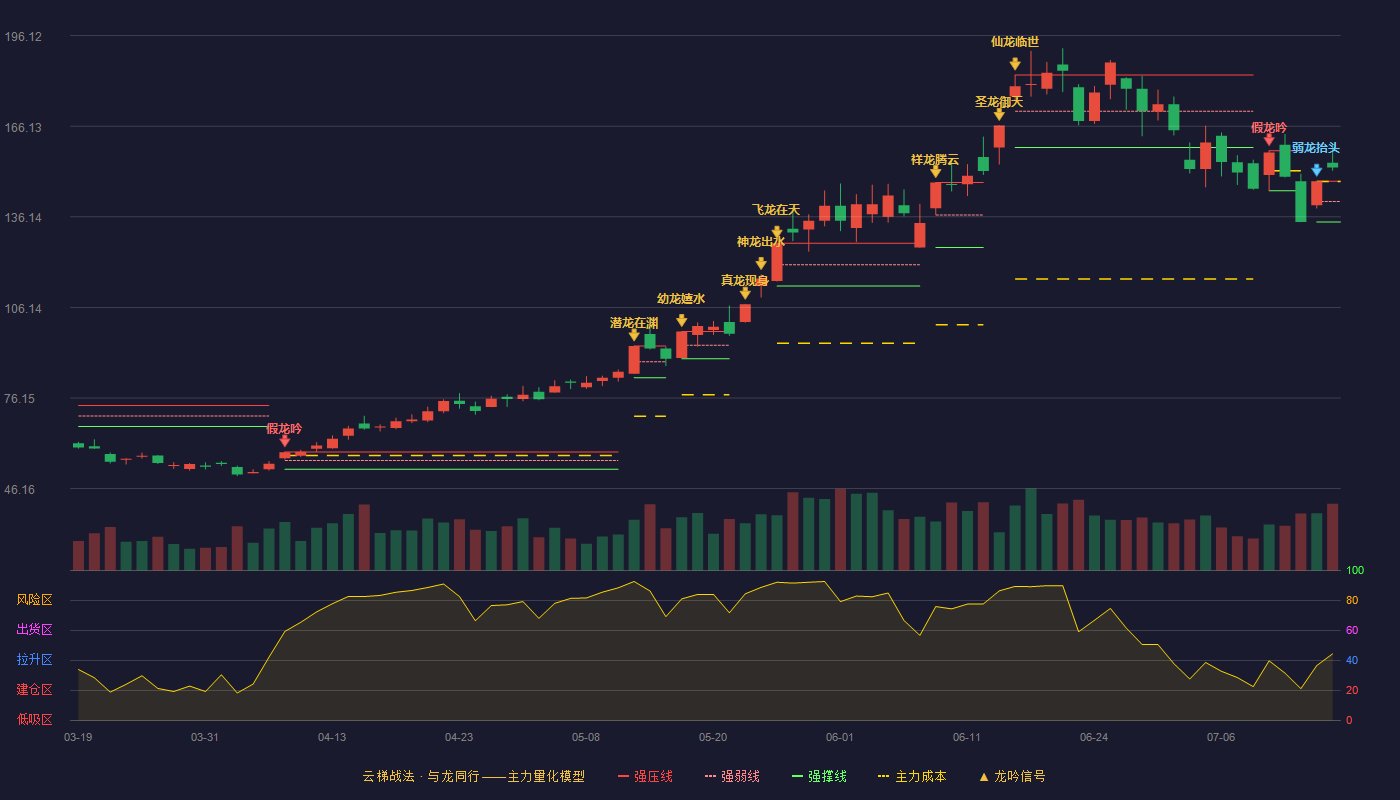Click the orange 80 indicator scale value
The image size is (1400, 800).
point(1352,601)
